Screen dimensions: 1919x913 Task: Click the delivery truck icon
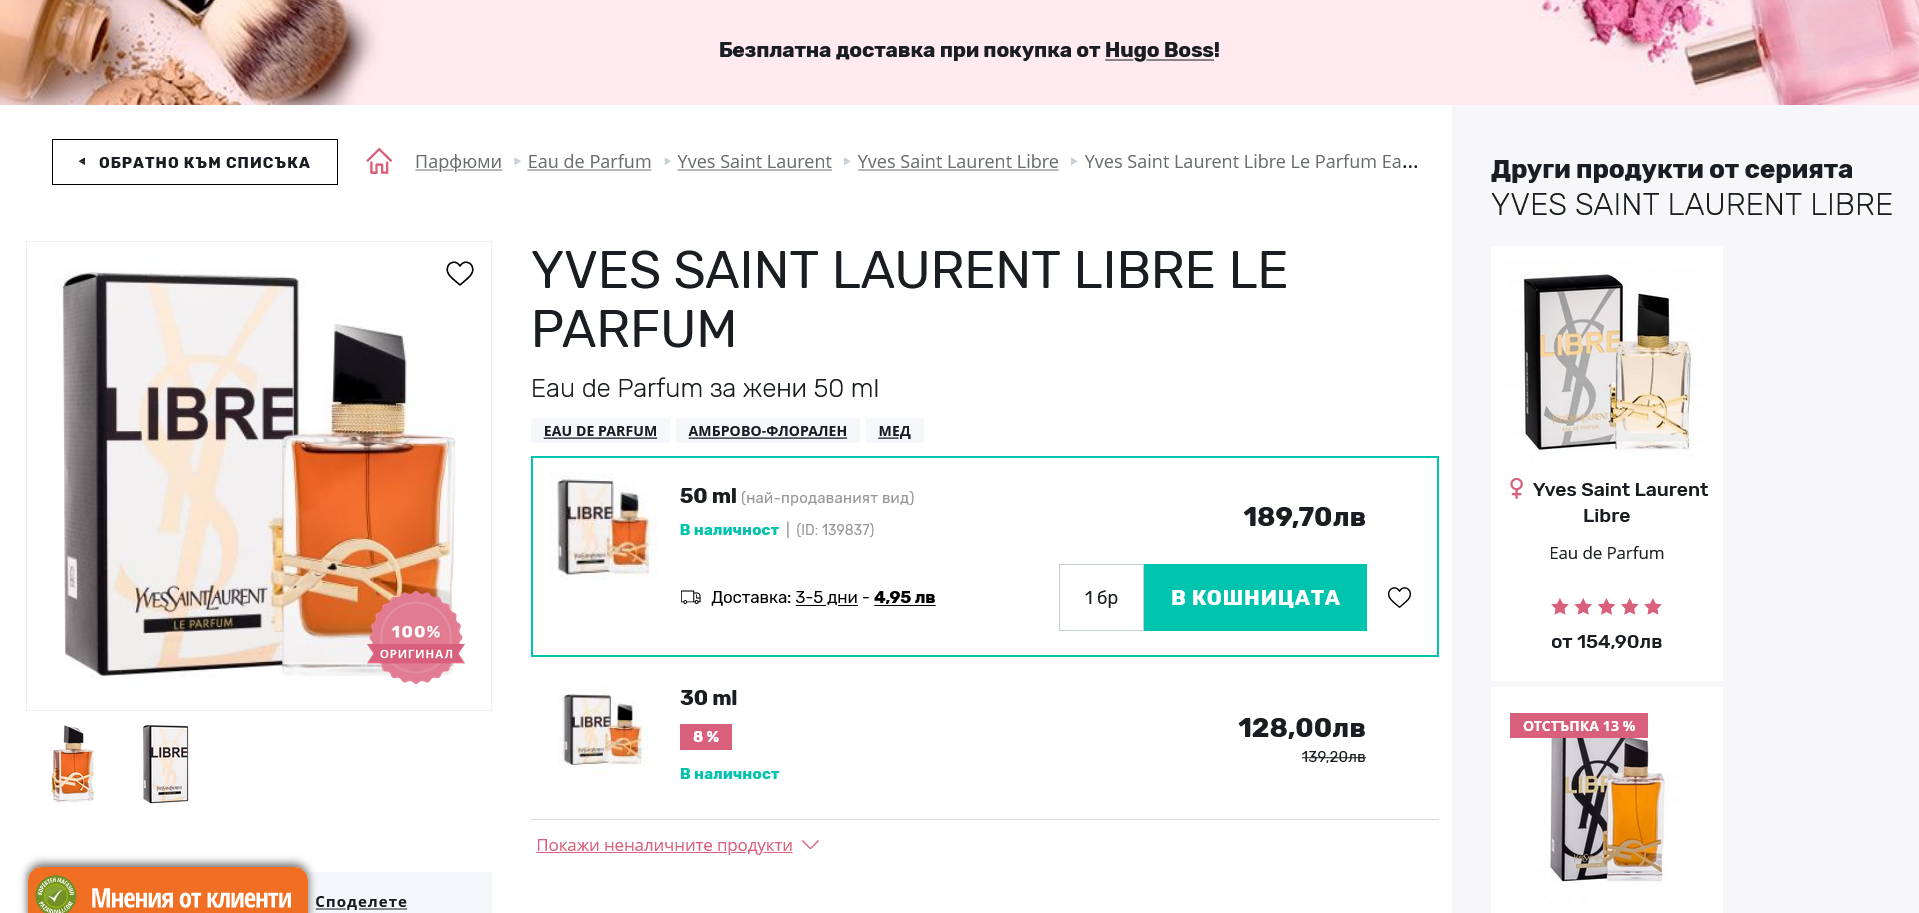[690, 597]
